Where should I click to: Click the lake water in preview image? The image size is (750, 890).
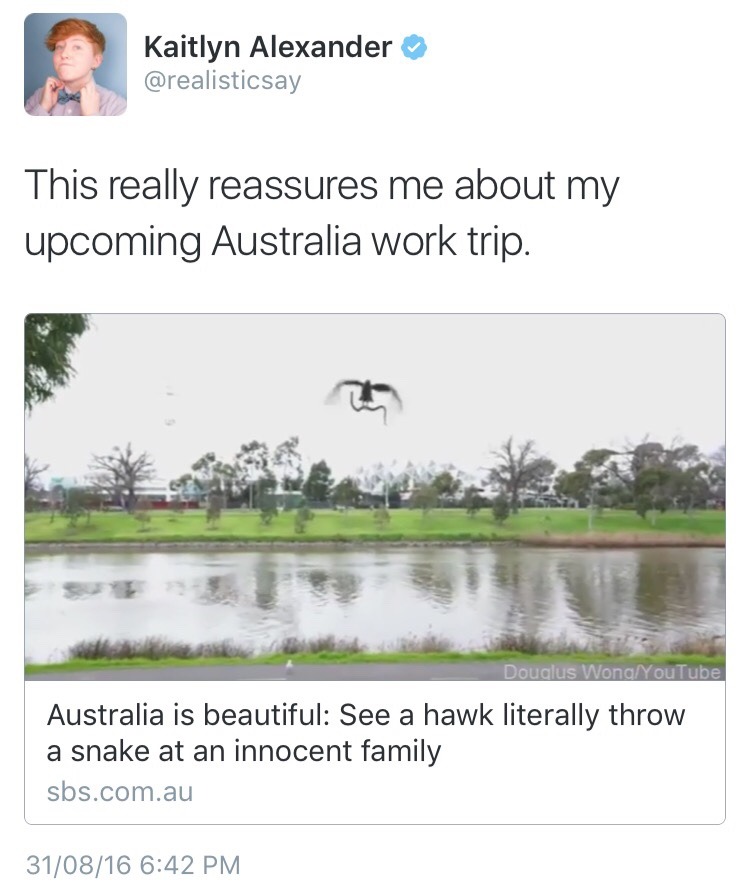[375, 595]
